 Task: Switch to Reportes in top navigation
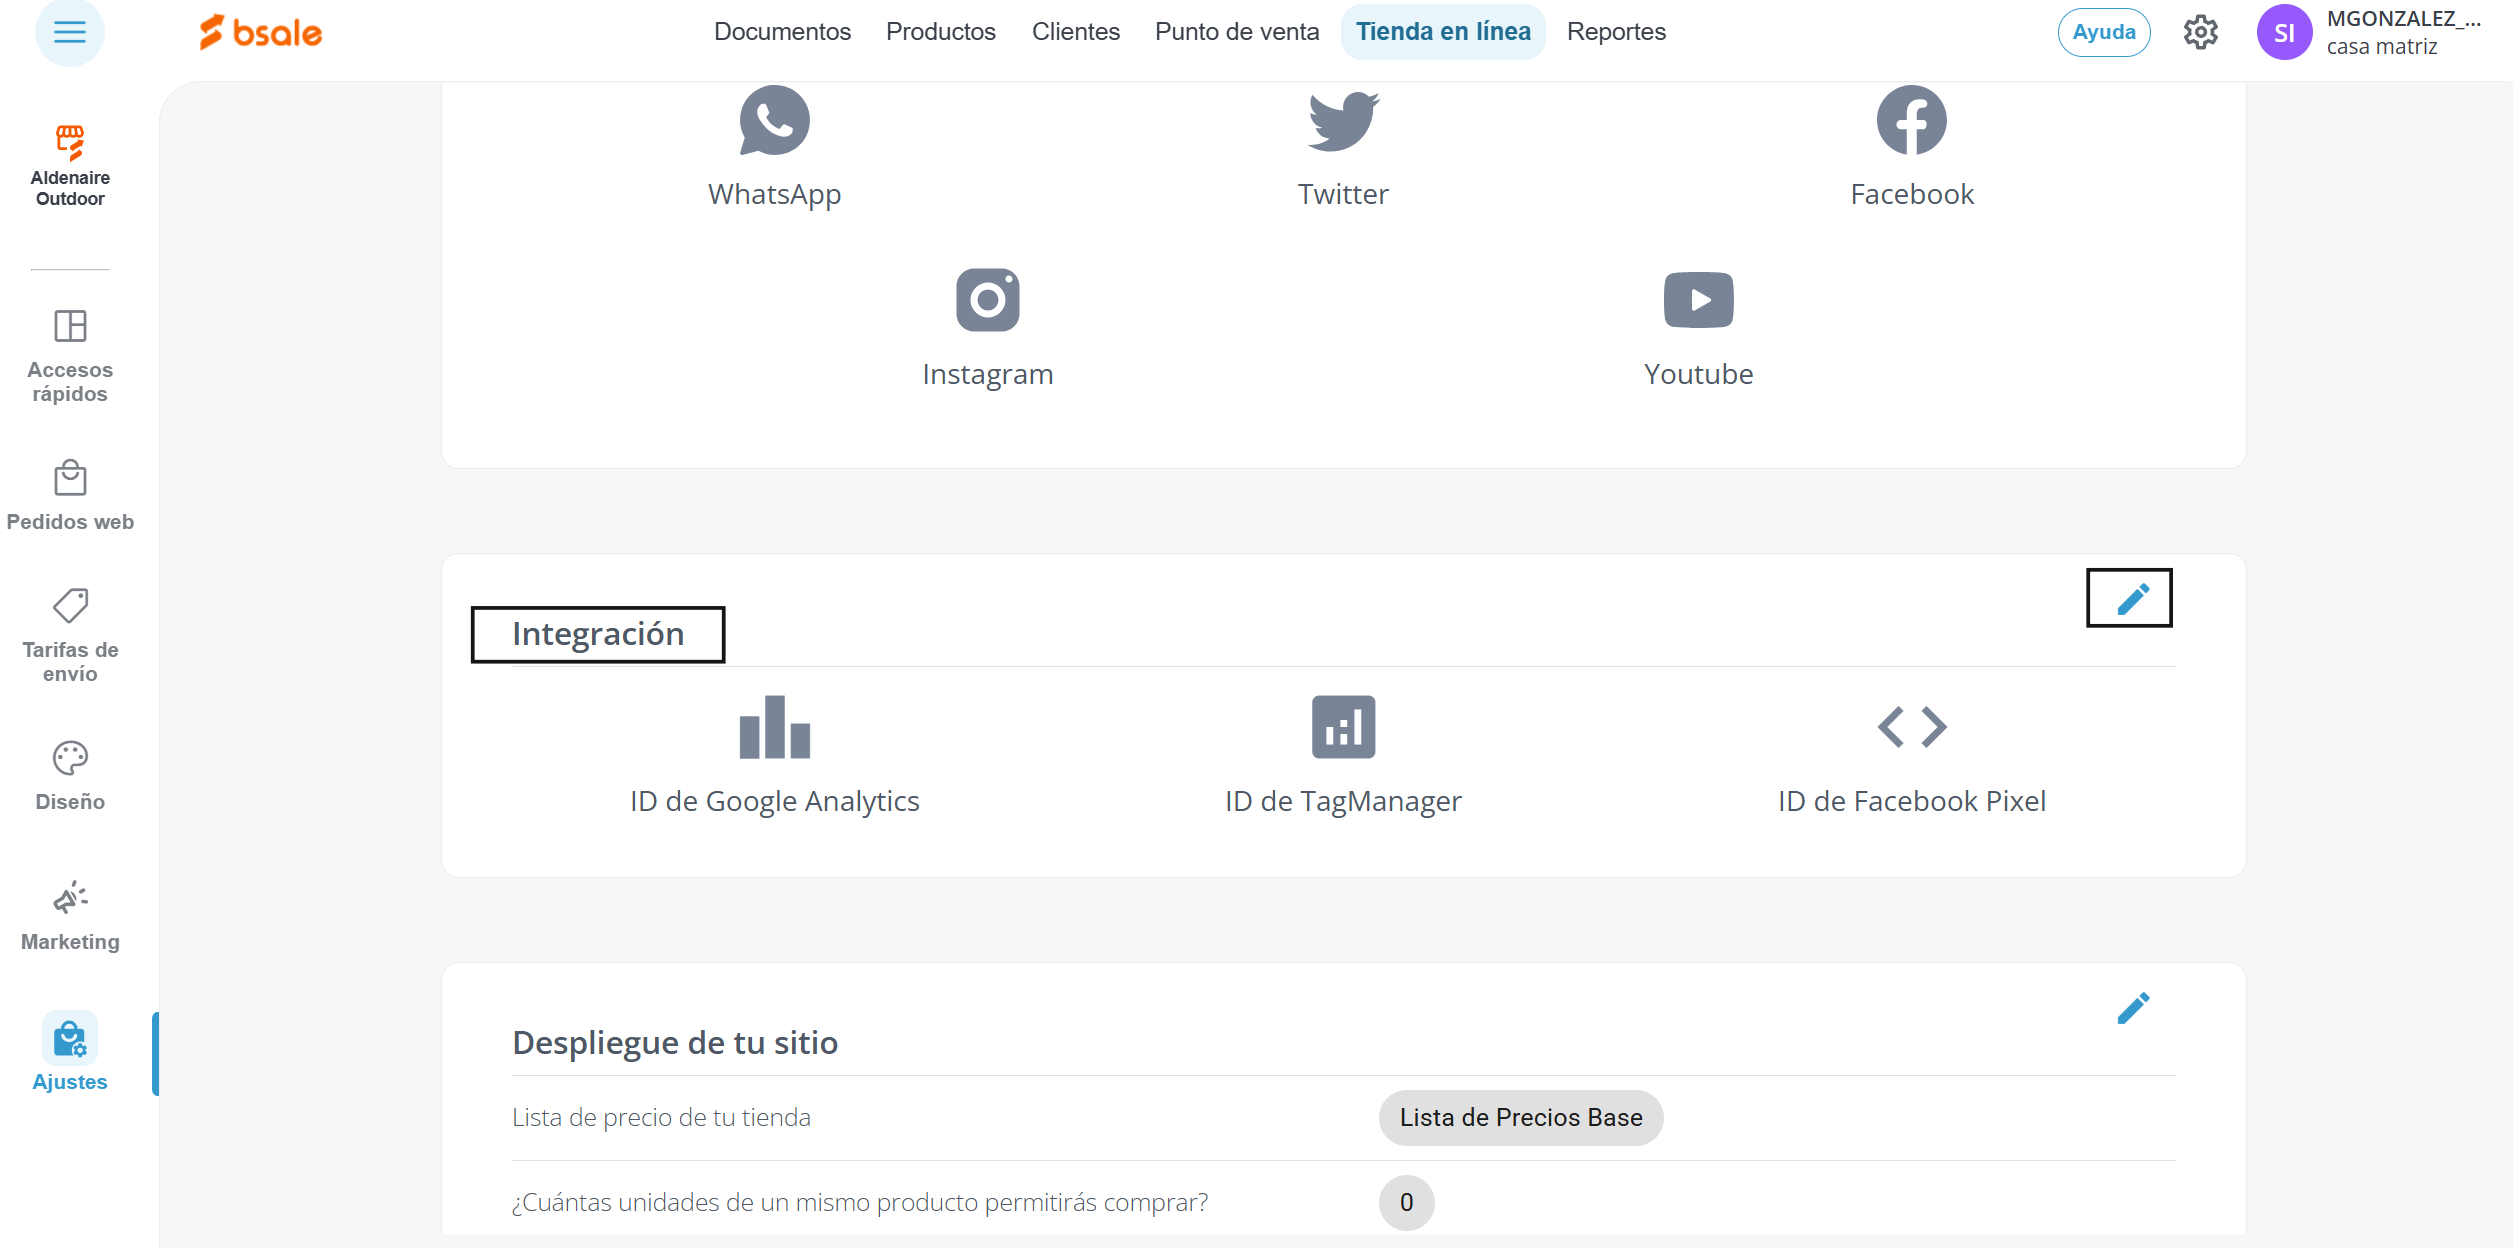[1616, 32]
